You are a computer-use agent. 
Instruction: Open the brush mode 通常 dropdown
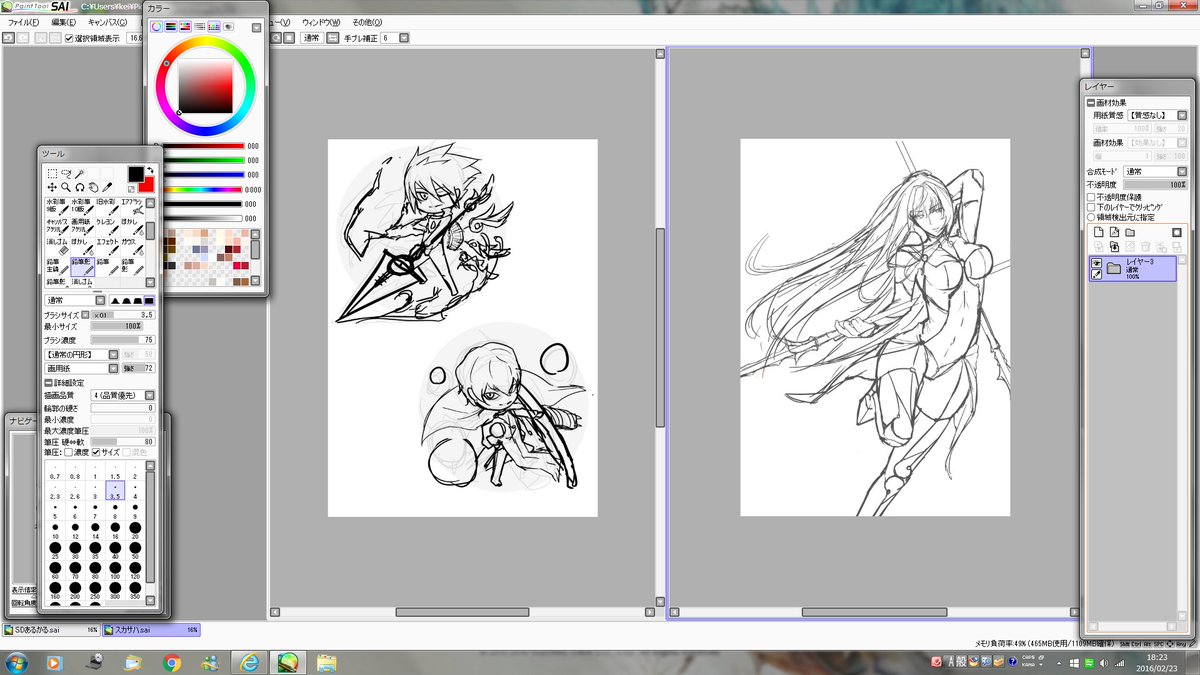[x=100, y=301]
